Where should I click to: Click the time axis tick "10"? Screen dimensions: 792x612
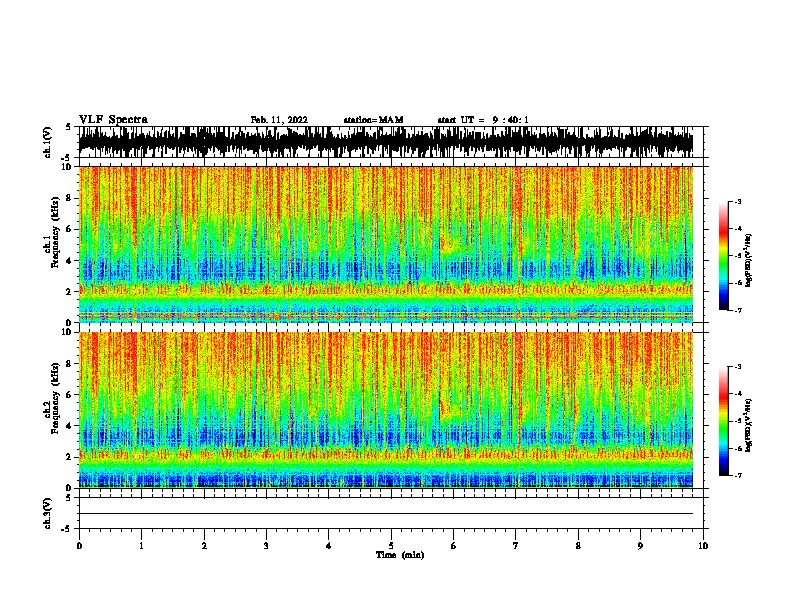click(703, 545)
